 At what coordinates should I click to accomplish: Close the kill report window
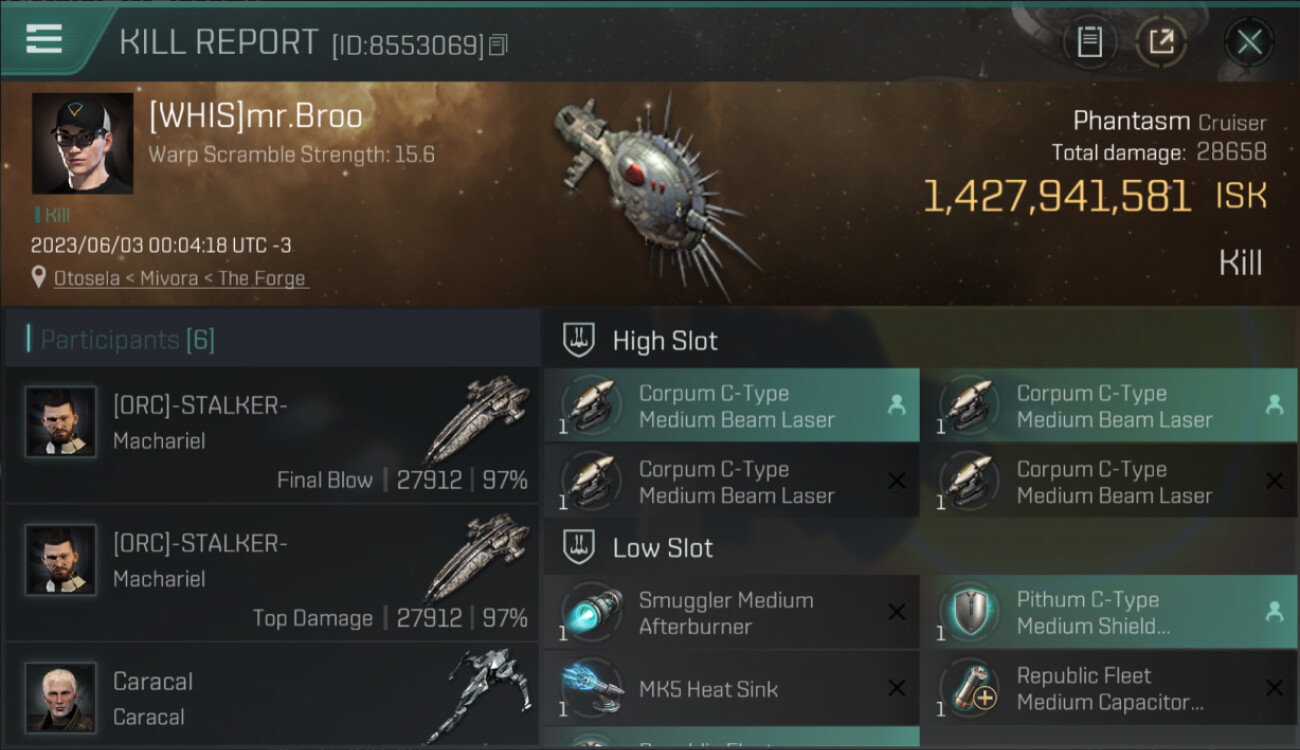tap(1249, 42)
